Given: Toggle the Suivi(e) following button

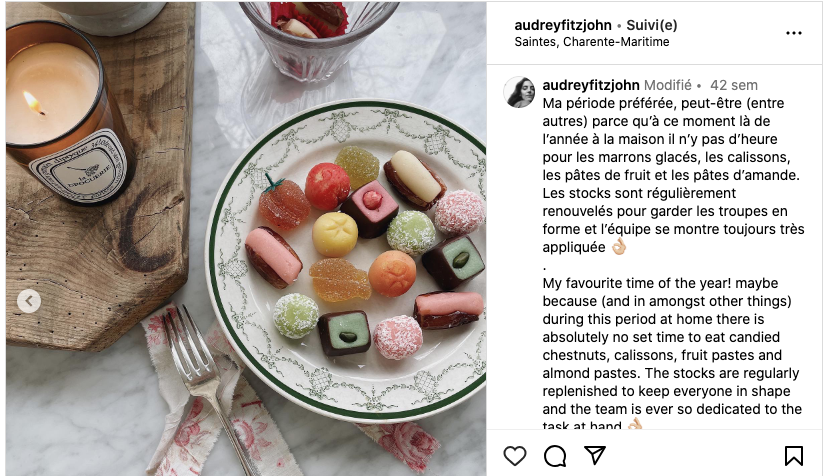Looking at the screenshot, I should pyautogui.click(x=652, y=25).
